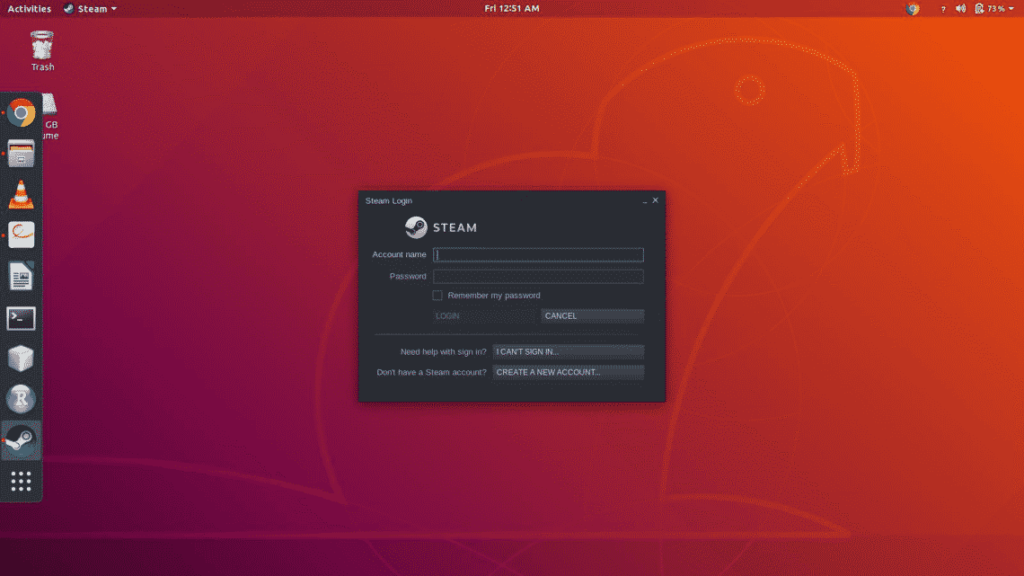This screenshot has width=1024, height=576.
Task: Click inside the Account name field
Action: [537, 254]
